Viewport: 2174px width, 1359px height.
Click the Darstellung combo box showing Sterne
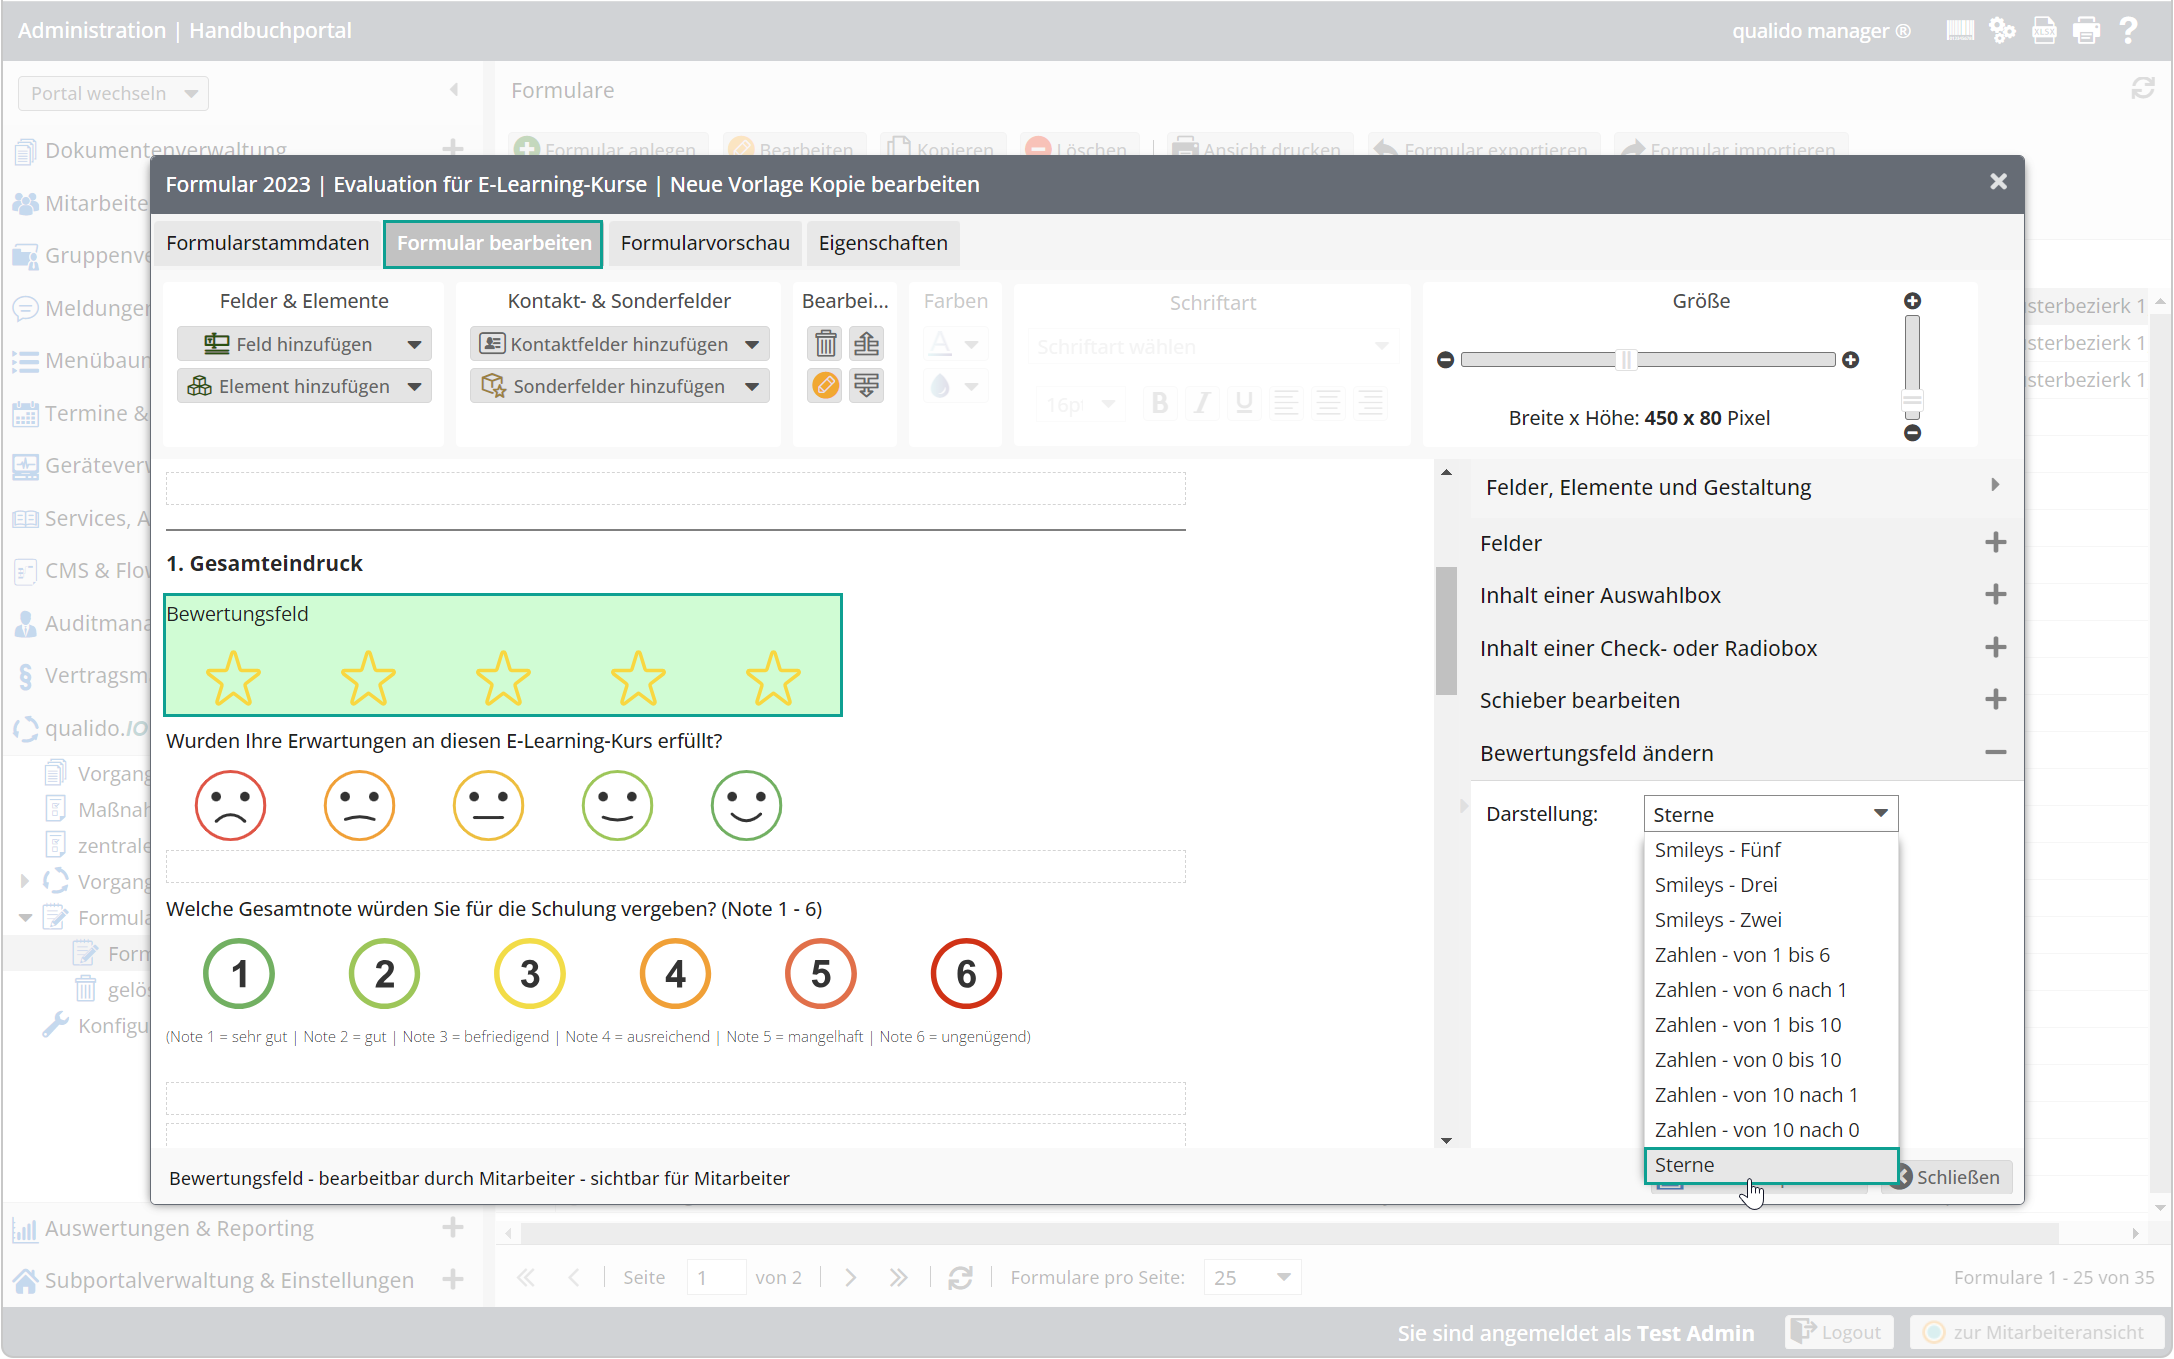1770,814
